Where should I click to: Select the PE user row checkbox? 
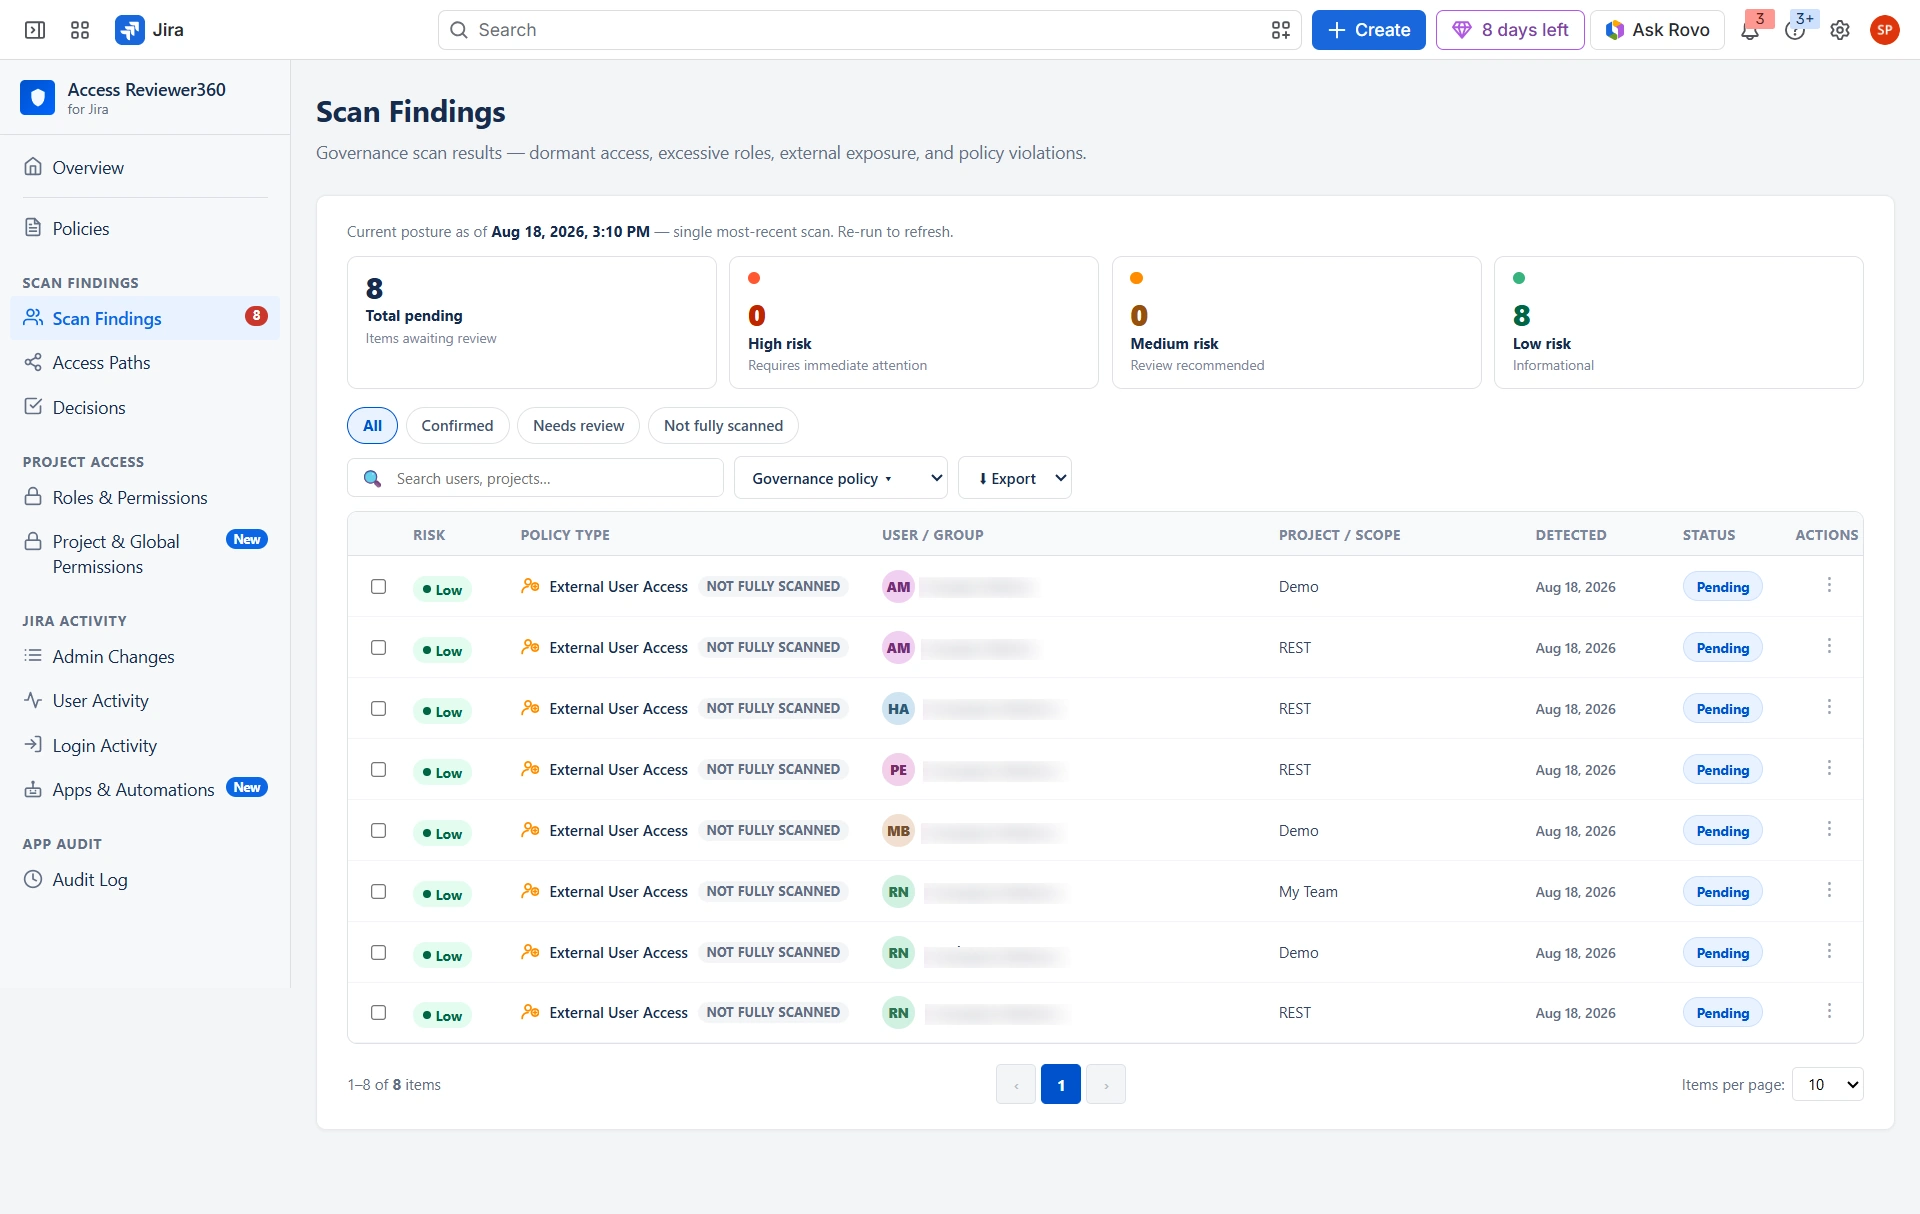[x=378, y=770]
